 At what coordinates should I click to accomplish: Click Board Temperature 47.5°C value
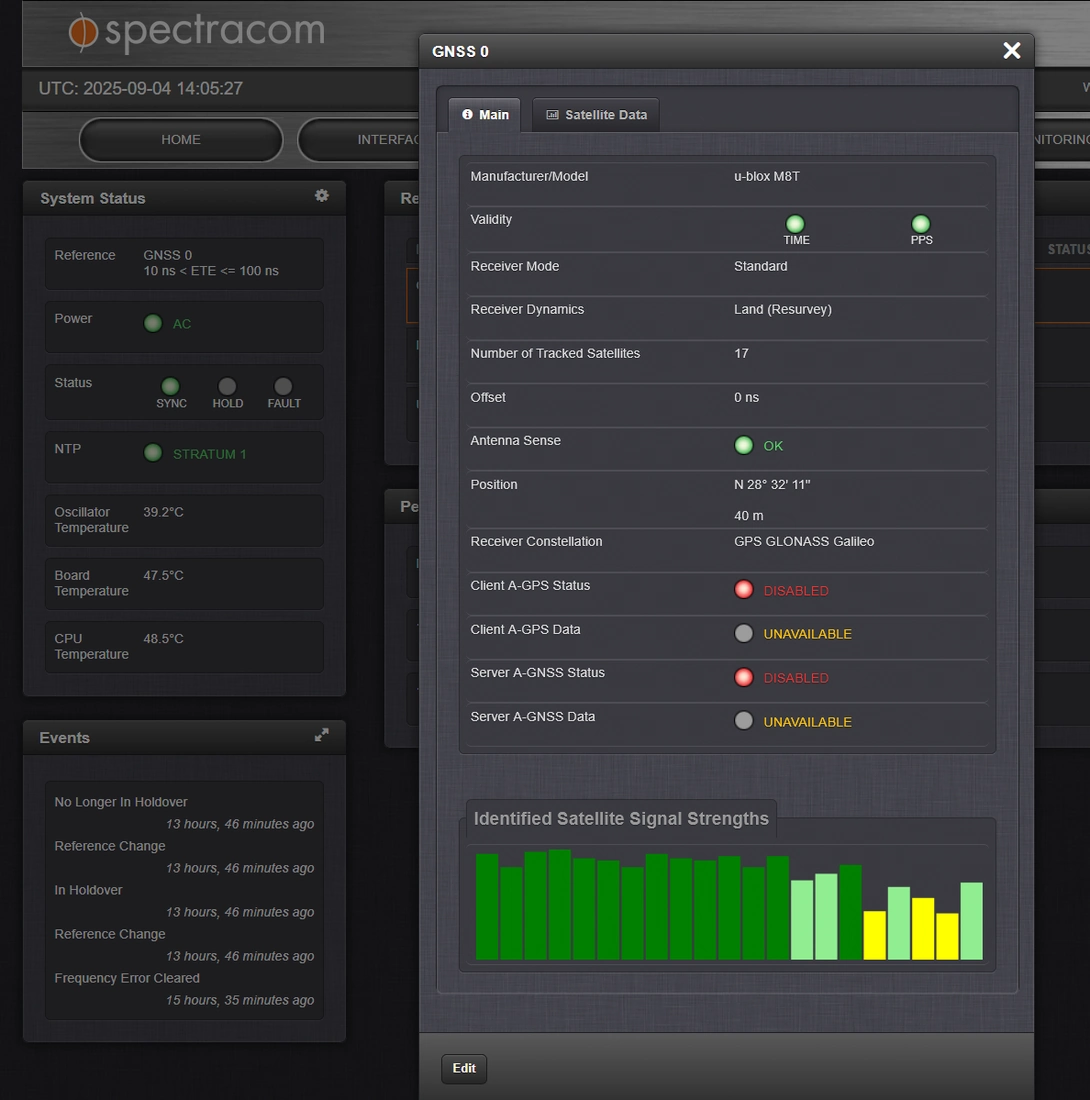click(163, 575)
